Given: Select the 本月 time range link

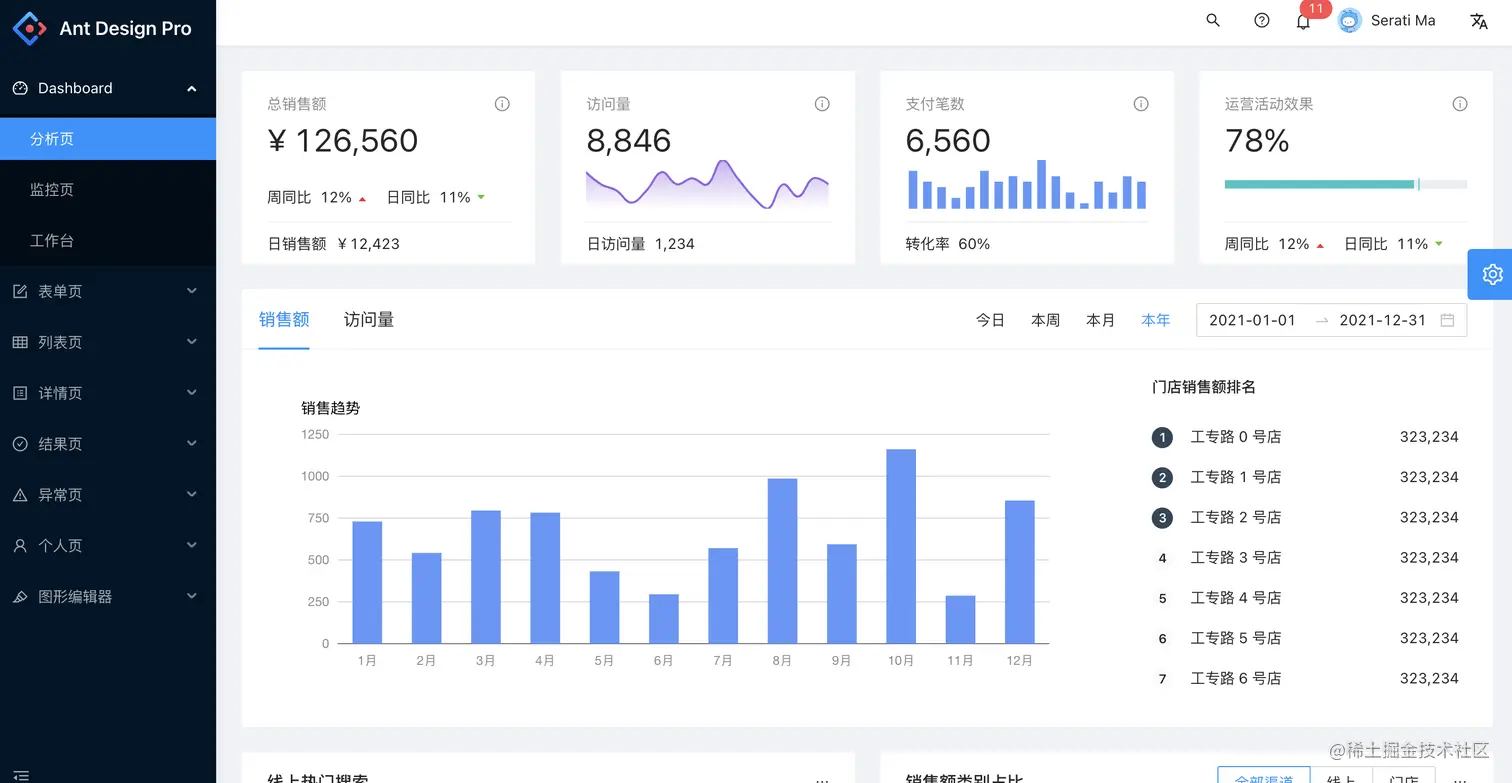Looking at the screenshot, I should pyautogui.click(x=1100, y=320).
